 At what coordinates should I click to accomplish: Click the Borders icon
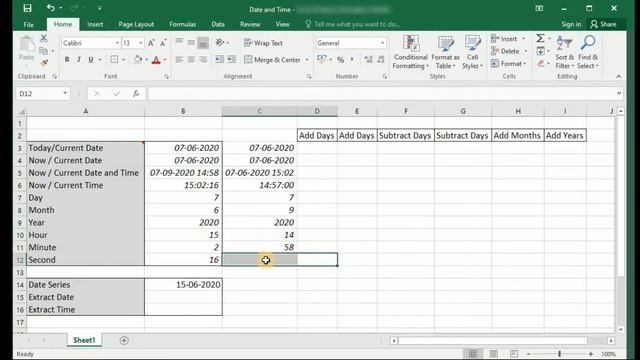pyautogui.click(x=114, y=60)
